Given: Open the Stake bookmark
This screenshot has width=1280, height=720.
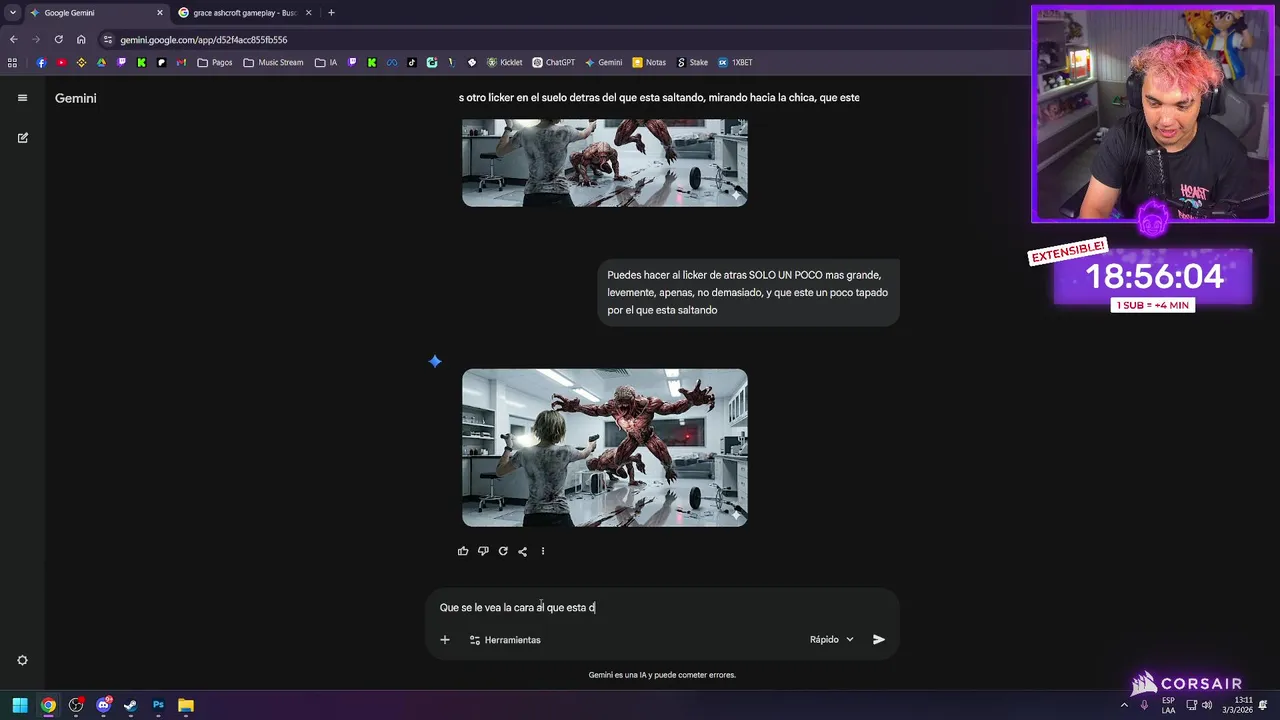Looking at the screenshot, I should pos(693,62).
